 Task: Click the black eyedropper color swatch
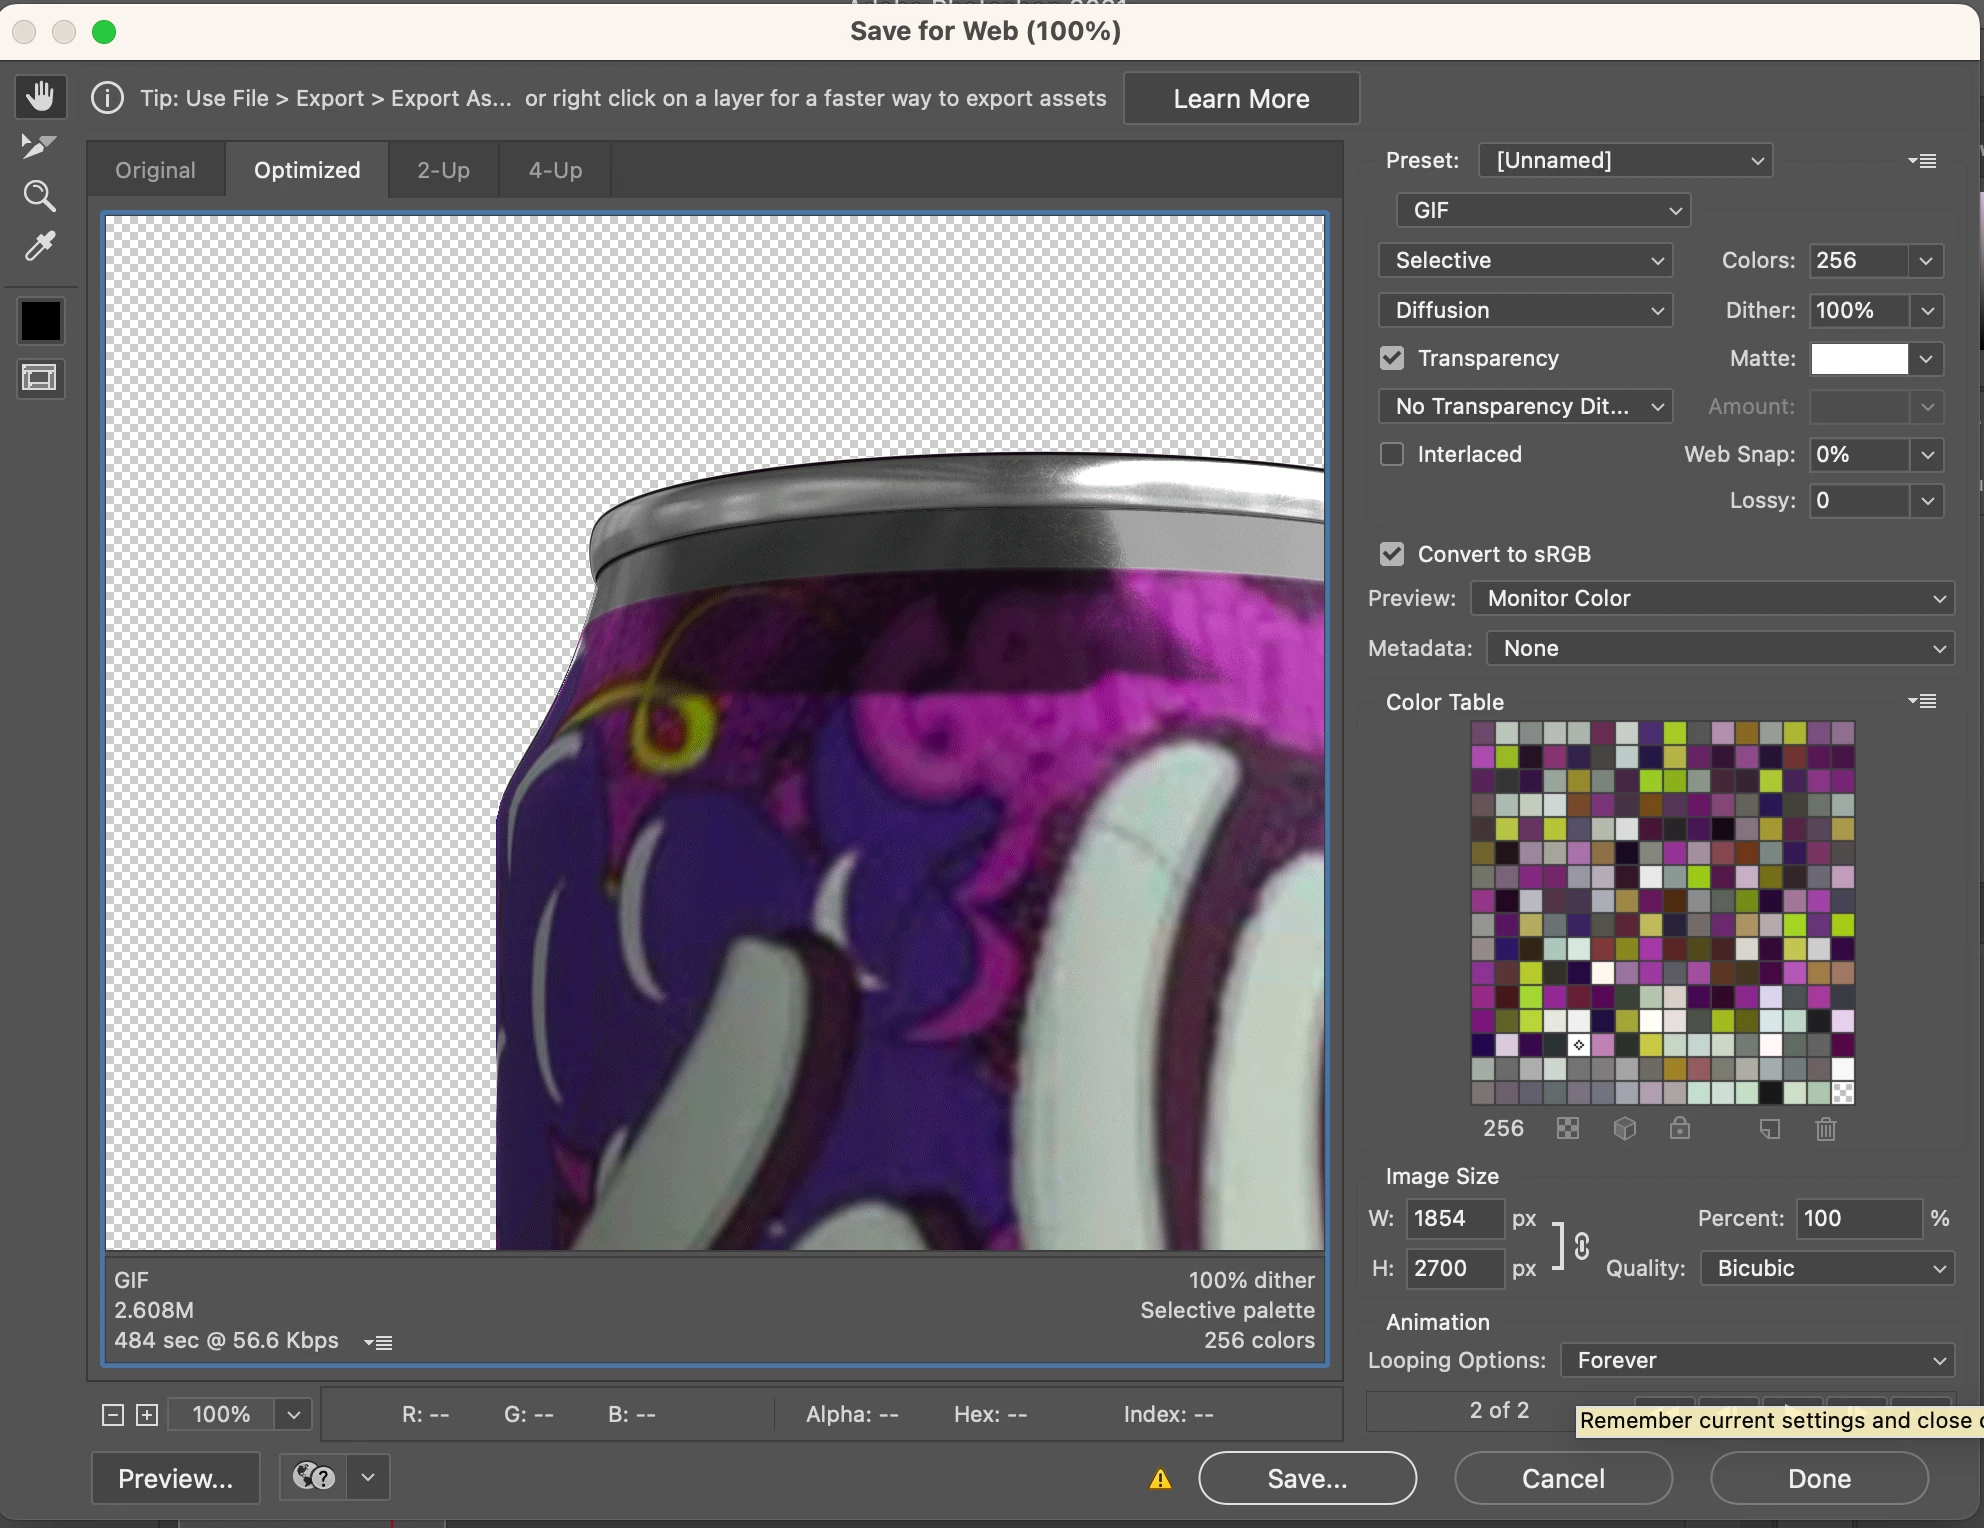(41, 321)
